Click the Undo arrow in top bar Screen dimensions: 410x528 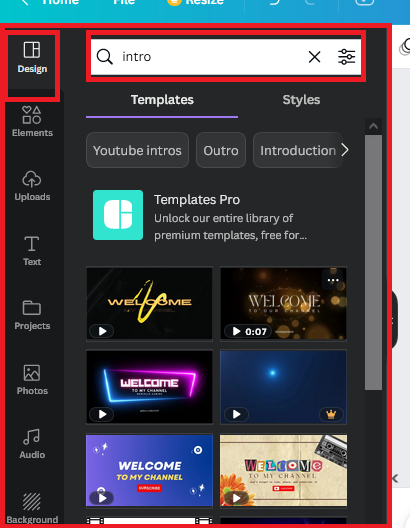click(x=275, y=2)
